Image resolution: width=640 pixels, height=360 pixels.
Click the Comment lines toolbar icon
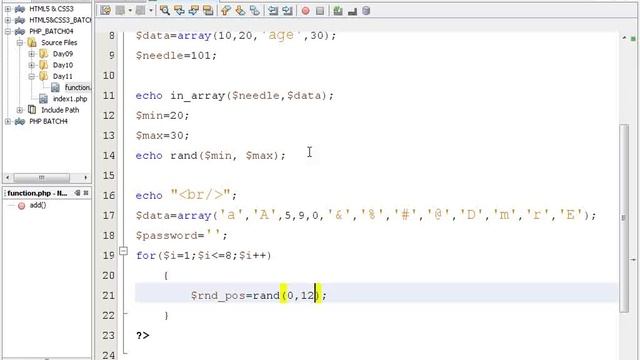click(x=338, y=11)
